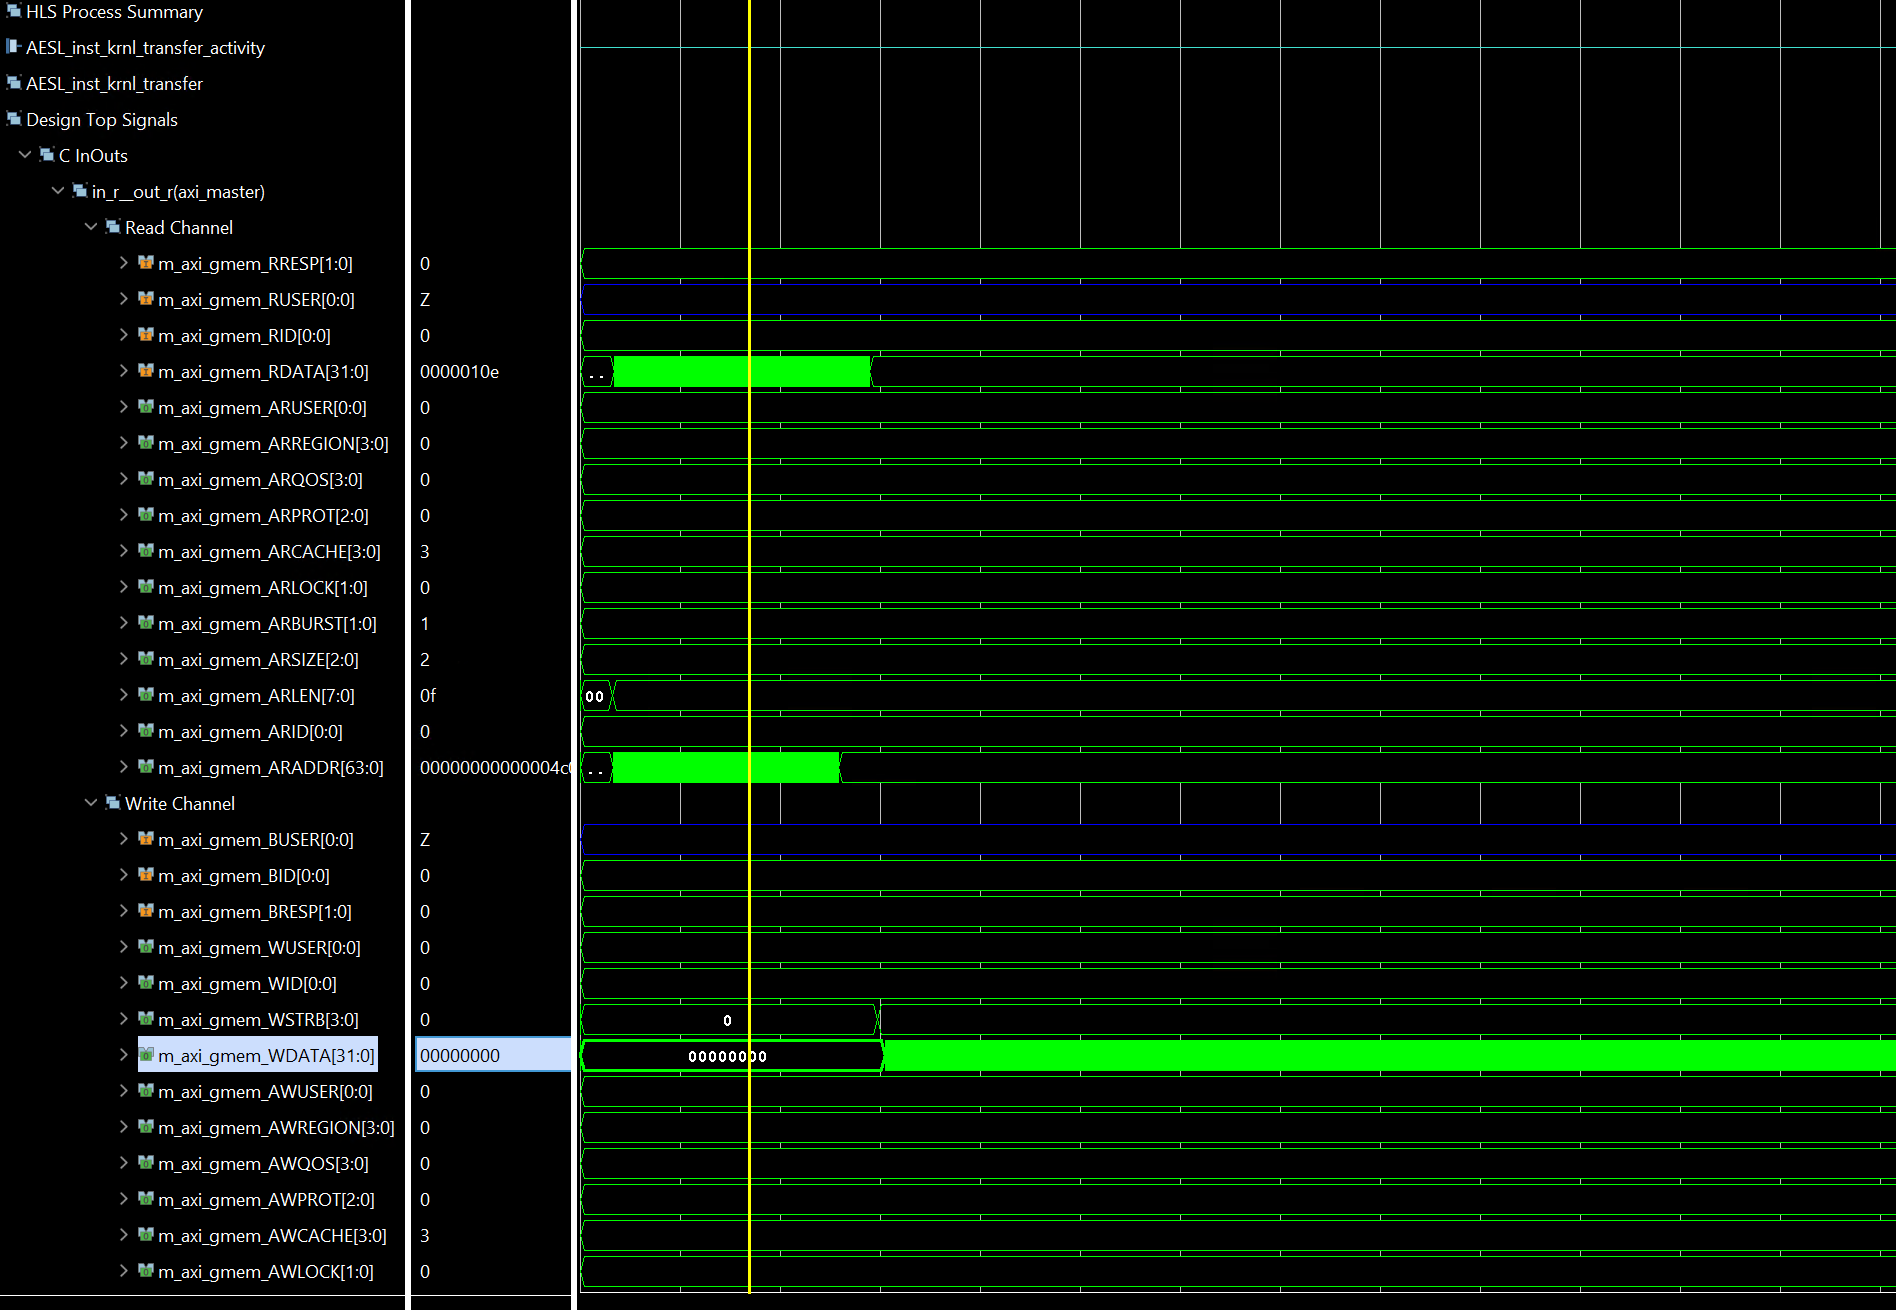Click the m_axi_gmem_ARLEN[7:0] bus icon

146,695
